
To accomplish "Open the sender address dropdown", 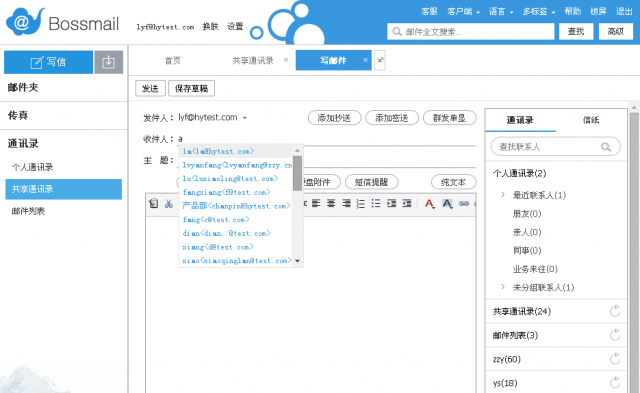I will pos(245,118).
